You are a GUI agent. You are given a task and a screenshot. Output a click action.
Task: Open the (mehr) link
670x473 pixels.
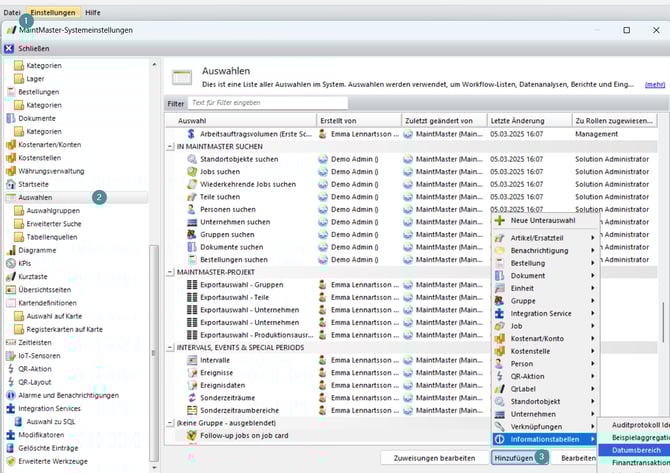point(655,85)
